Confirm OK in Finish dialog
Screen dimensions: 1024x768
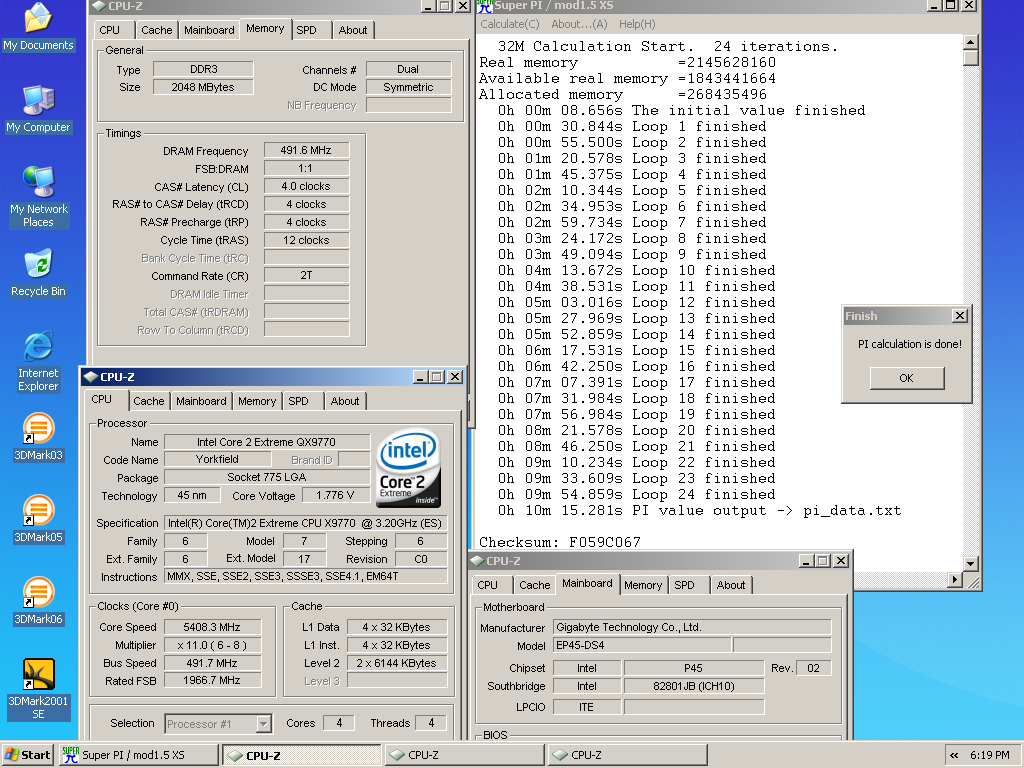click(906, 378)
